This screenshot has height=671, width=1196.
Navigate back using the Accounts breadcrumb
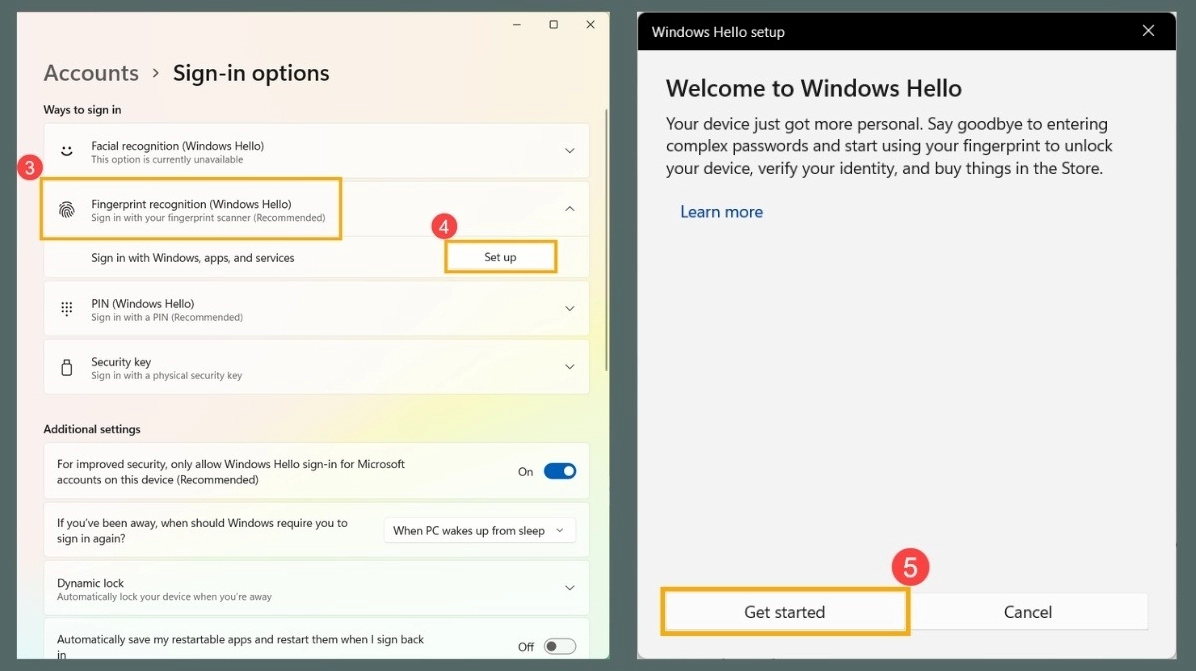tap(91, 72)
